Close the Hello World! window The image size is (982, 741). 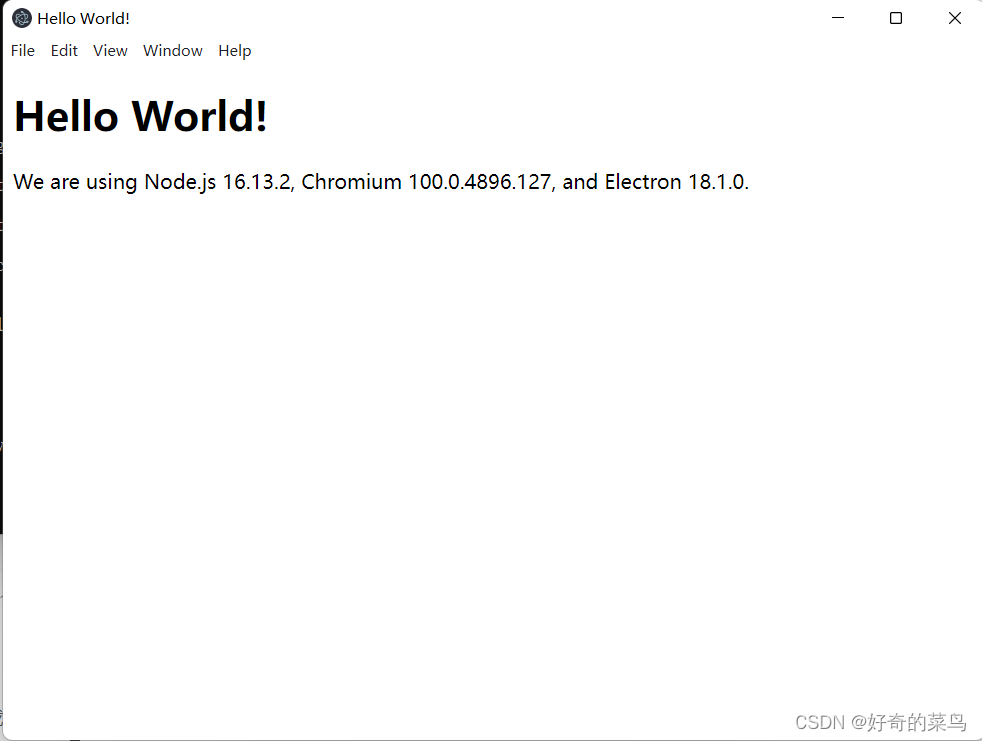[x=954, y=18]
